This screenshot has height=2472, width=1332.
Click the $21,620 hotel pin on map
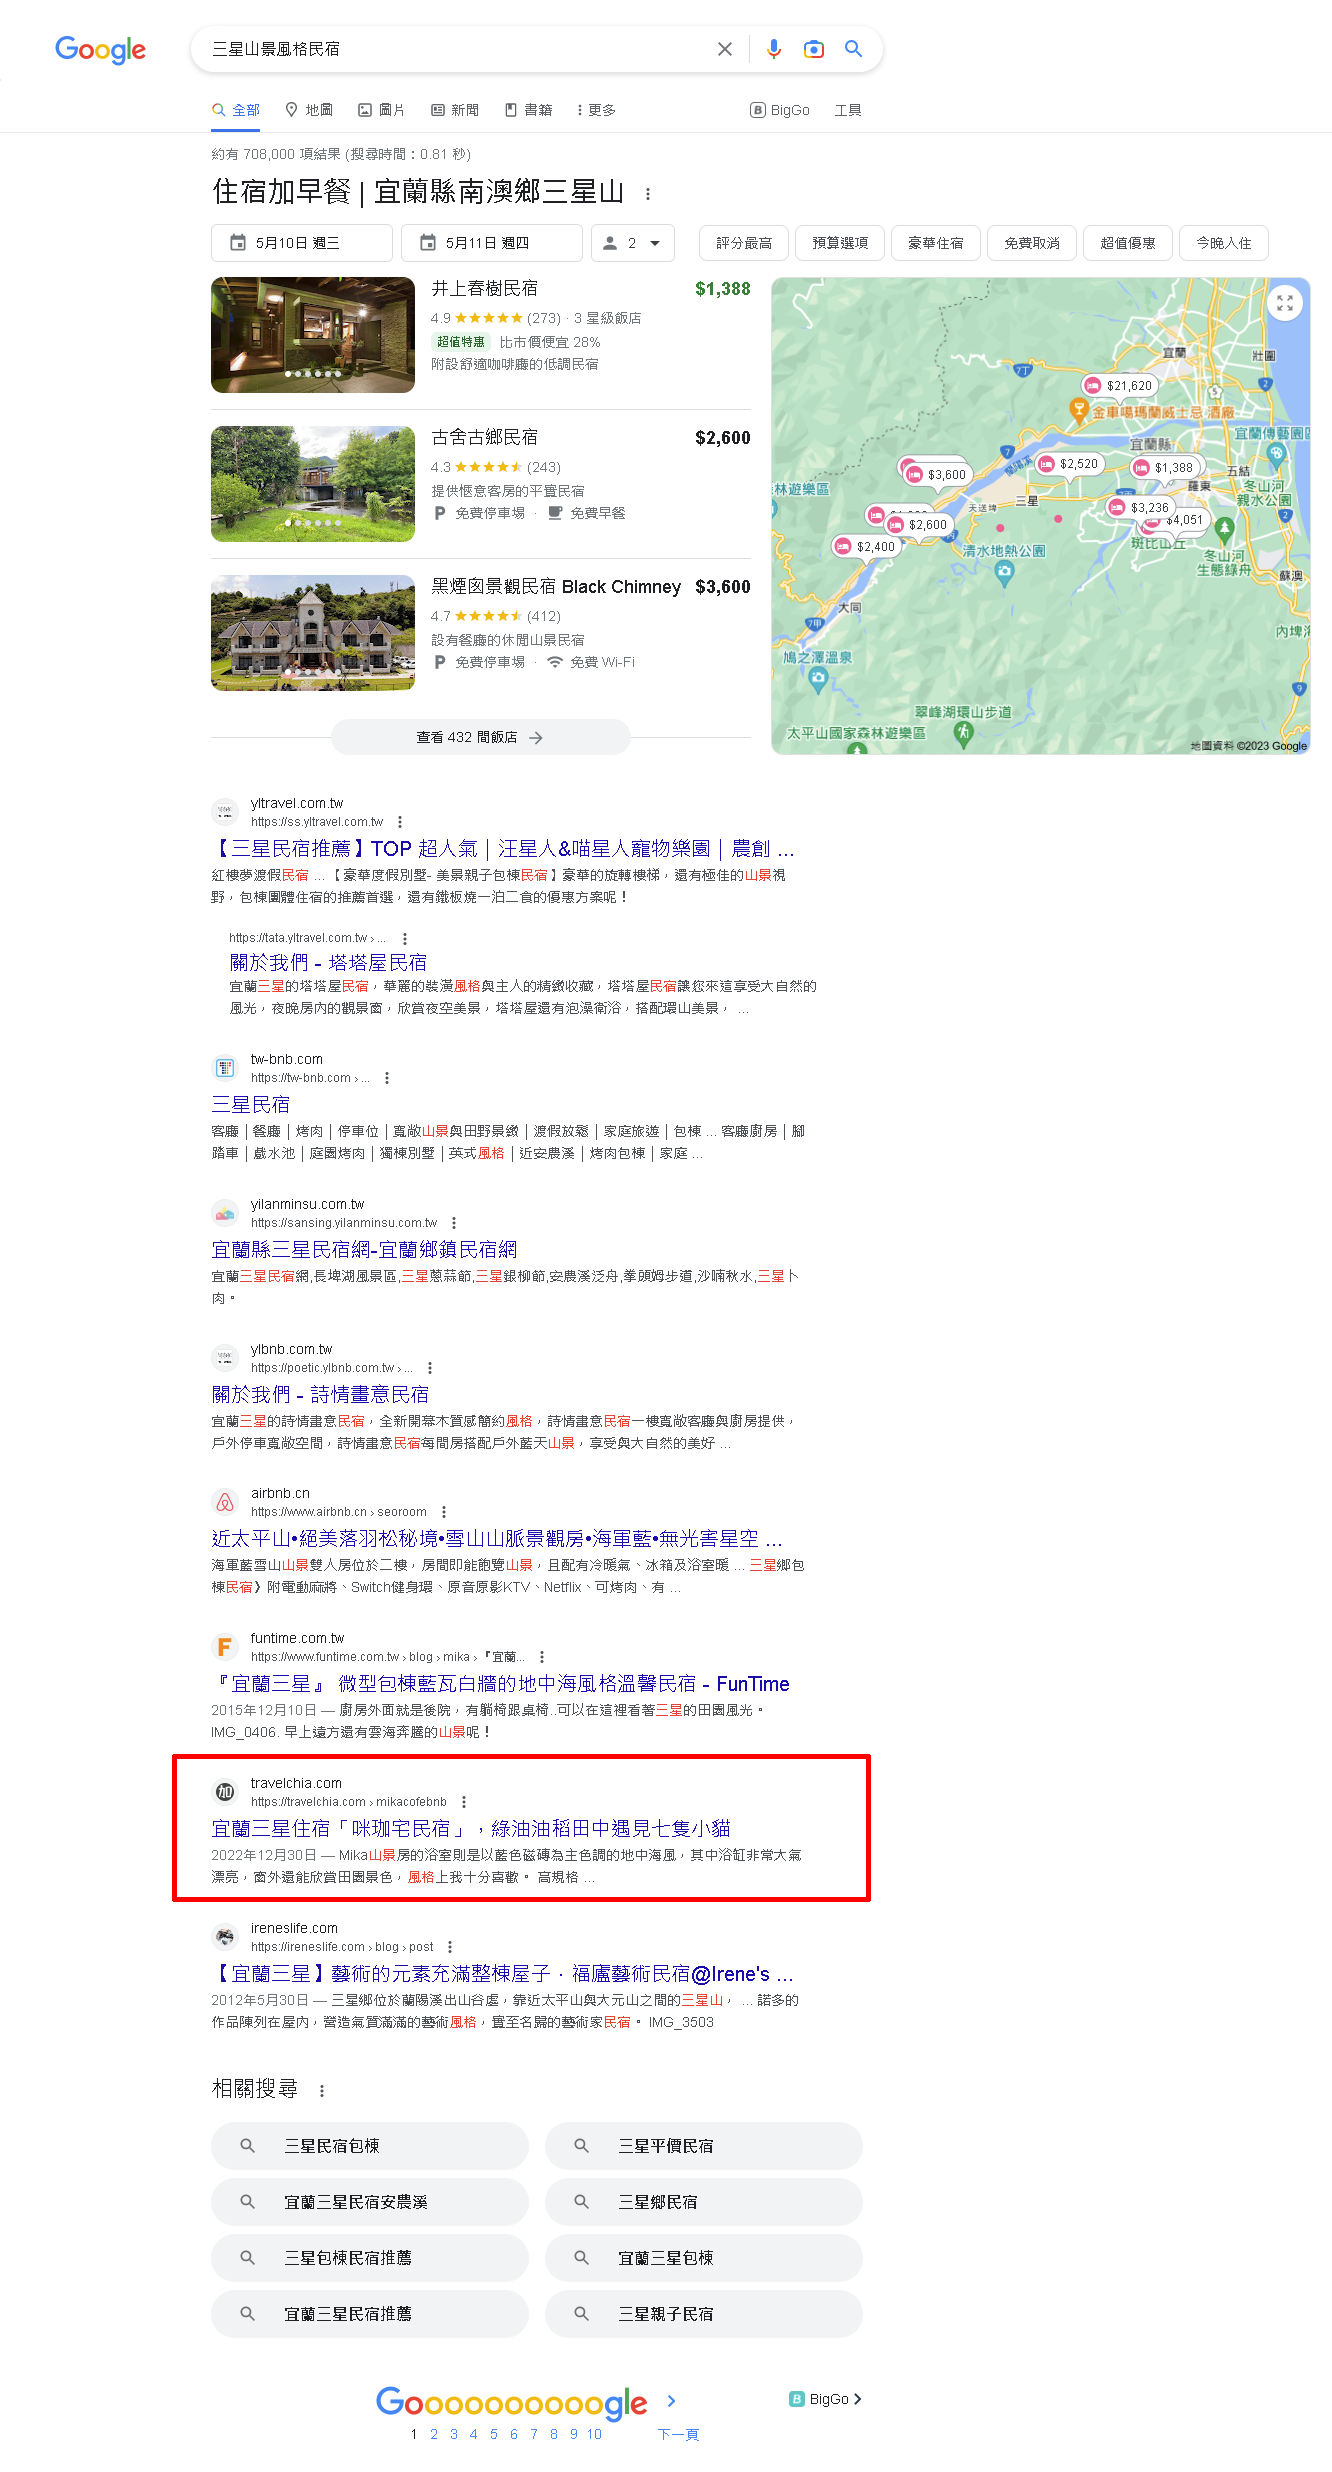[x=1120, y=385]
